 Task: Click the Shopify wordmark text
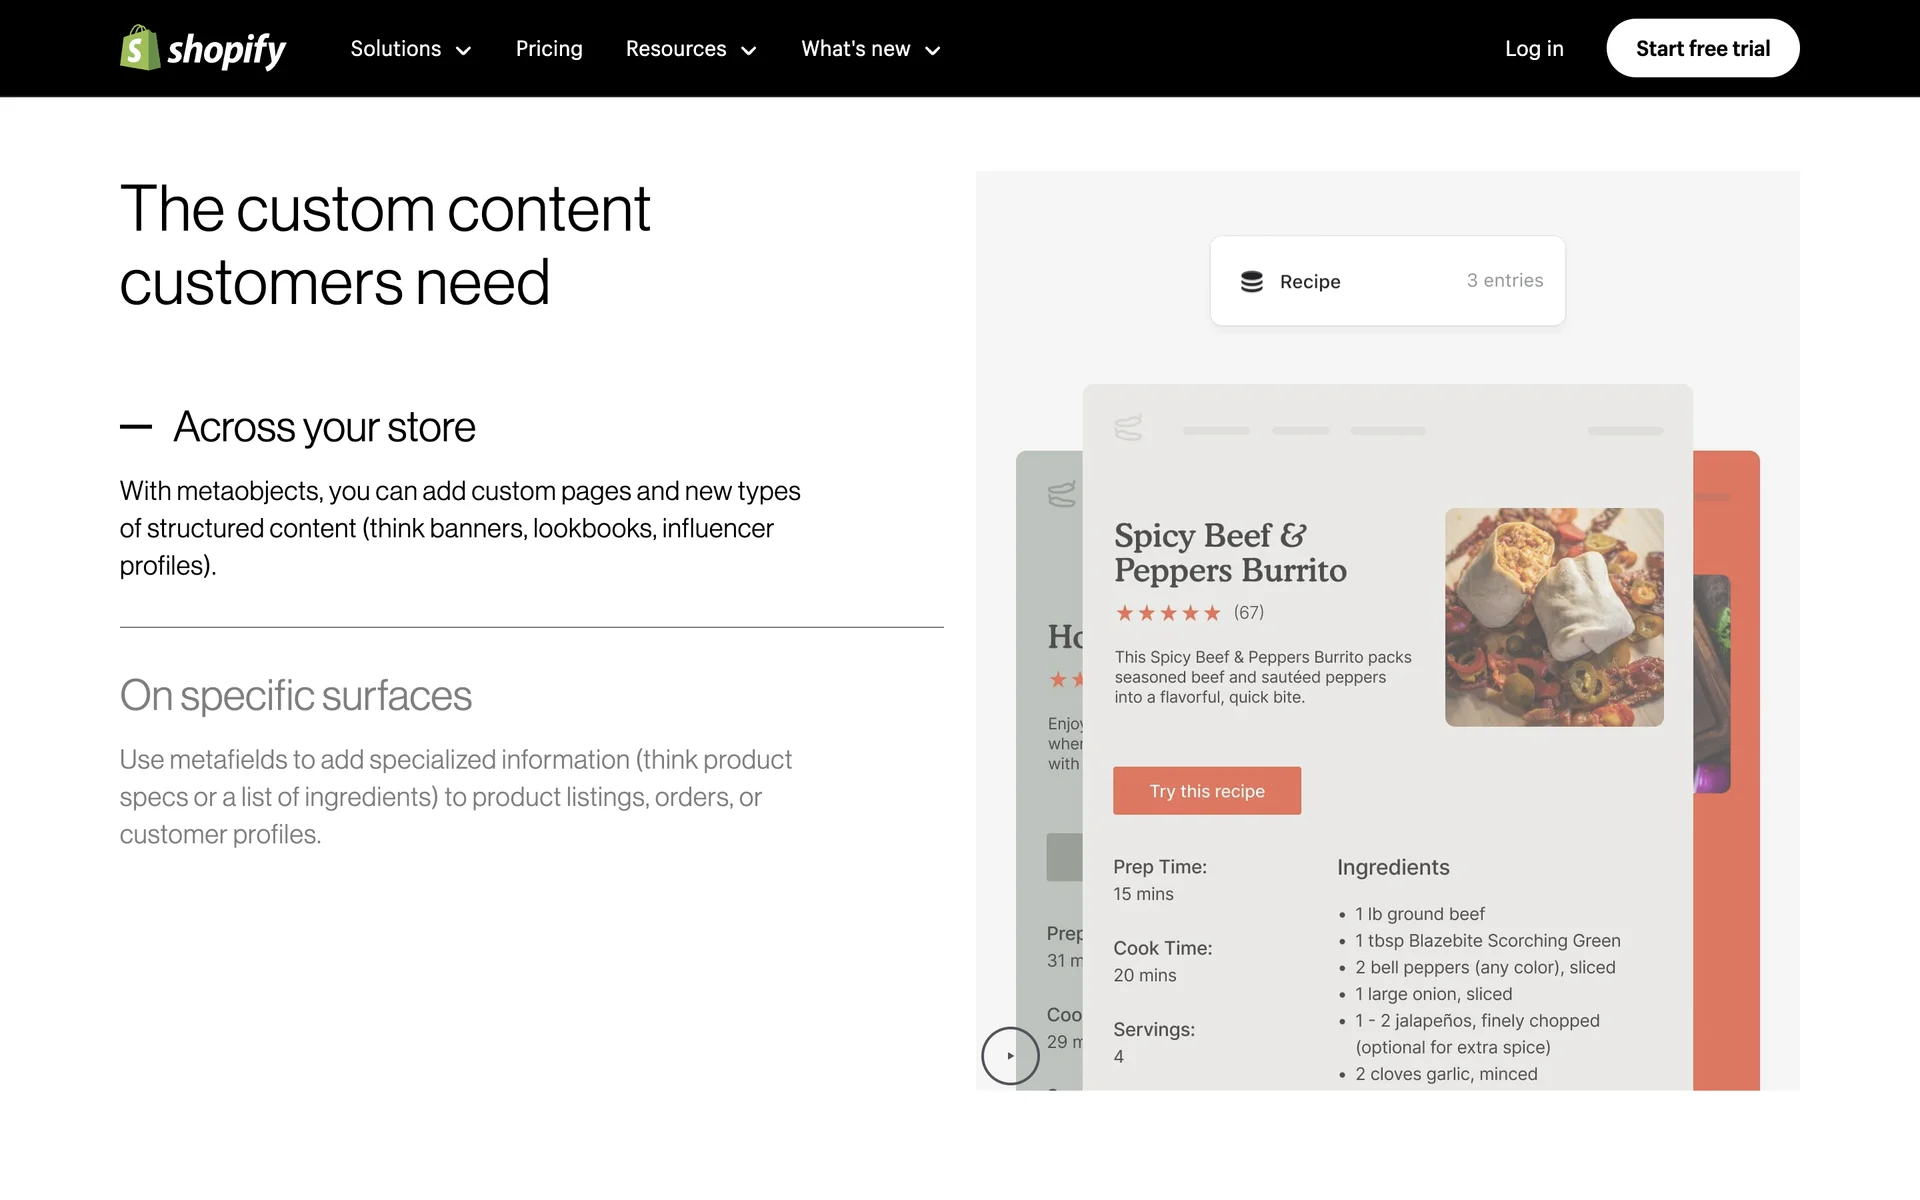pyautogui.click(x=226, y=49)
